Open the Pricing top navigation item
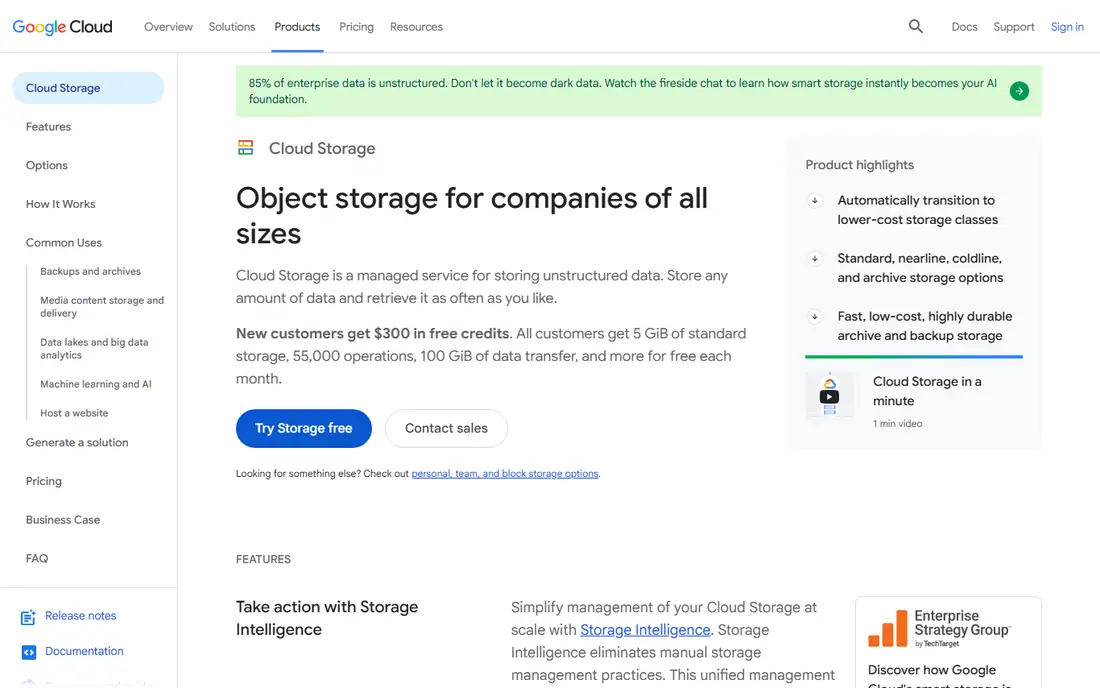 [x=356, y=27]
